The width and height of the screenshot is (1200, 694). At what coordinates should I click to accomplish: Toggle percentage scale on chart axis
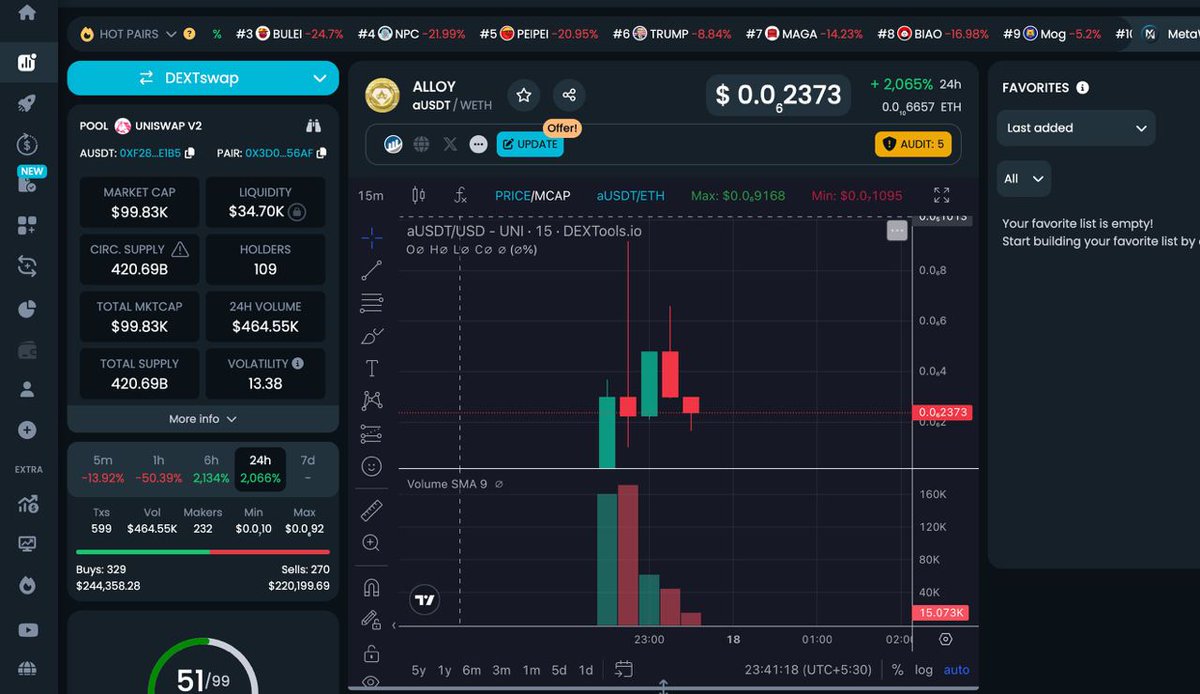[x=898, y=670]
